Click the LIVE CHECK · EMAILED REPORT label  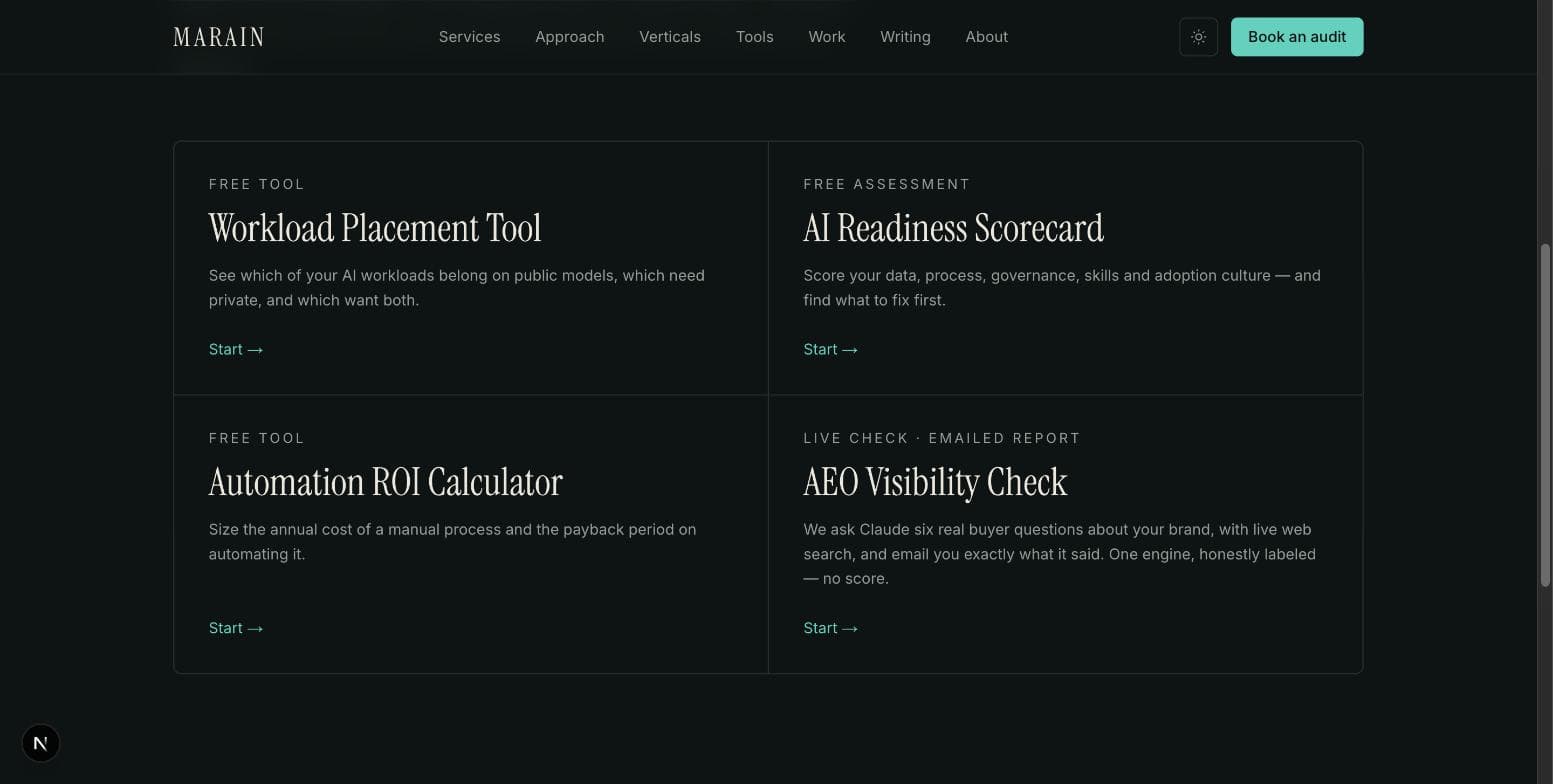942,438
